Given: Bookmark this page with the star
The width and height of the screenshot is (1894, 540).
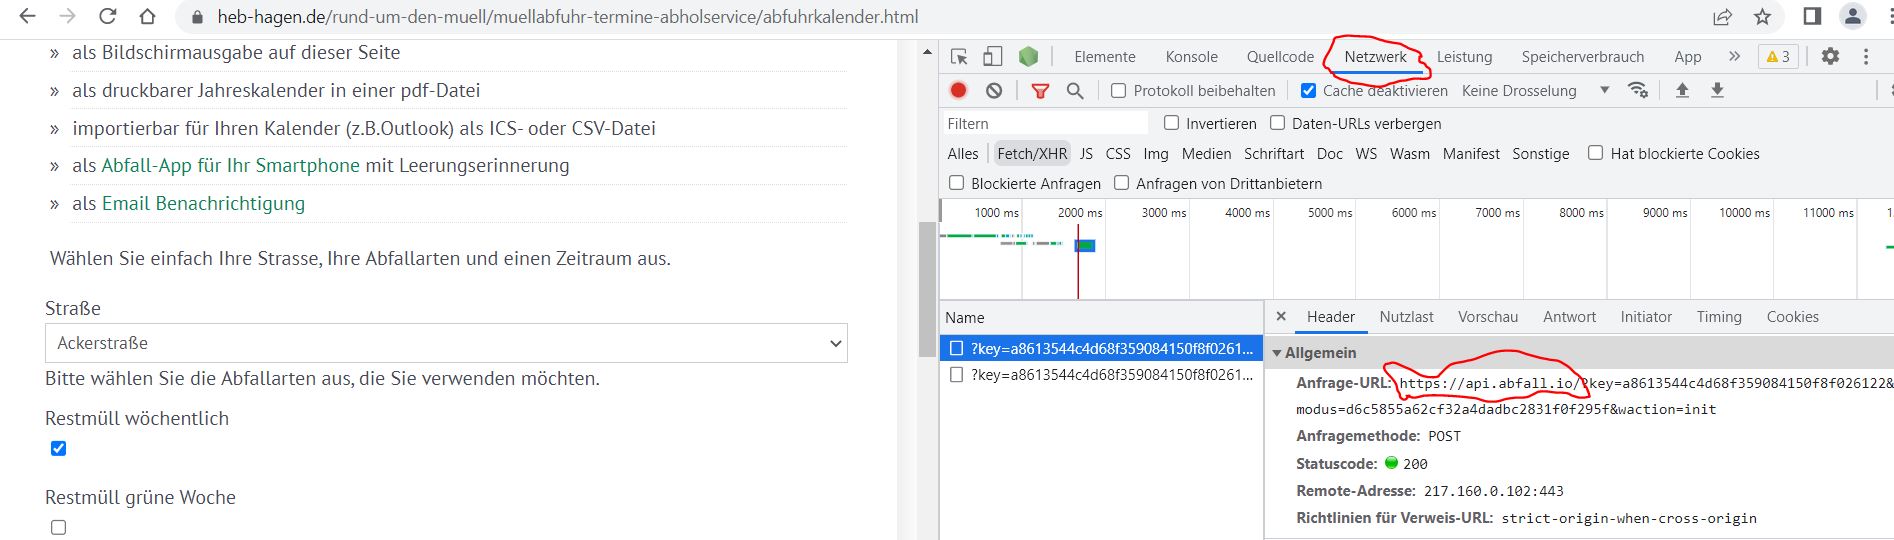Looking at the screenshot, I should (x=1762, y=17).
